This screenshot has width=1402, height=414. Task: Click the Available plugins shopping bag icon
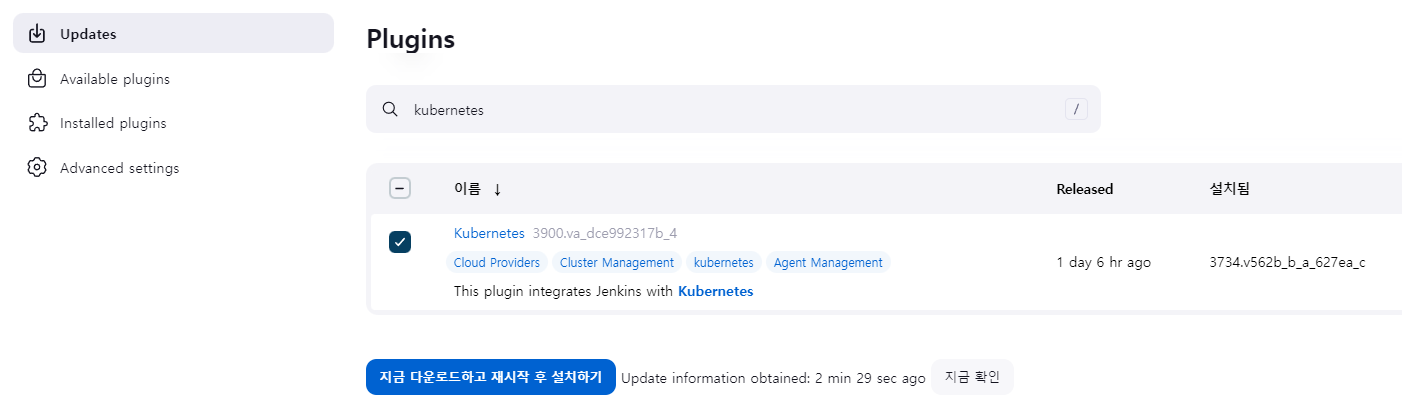click(37, 79)
